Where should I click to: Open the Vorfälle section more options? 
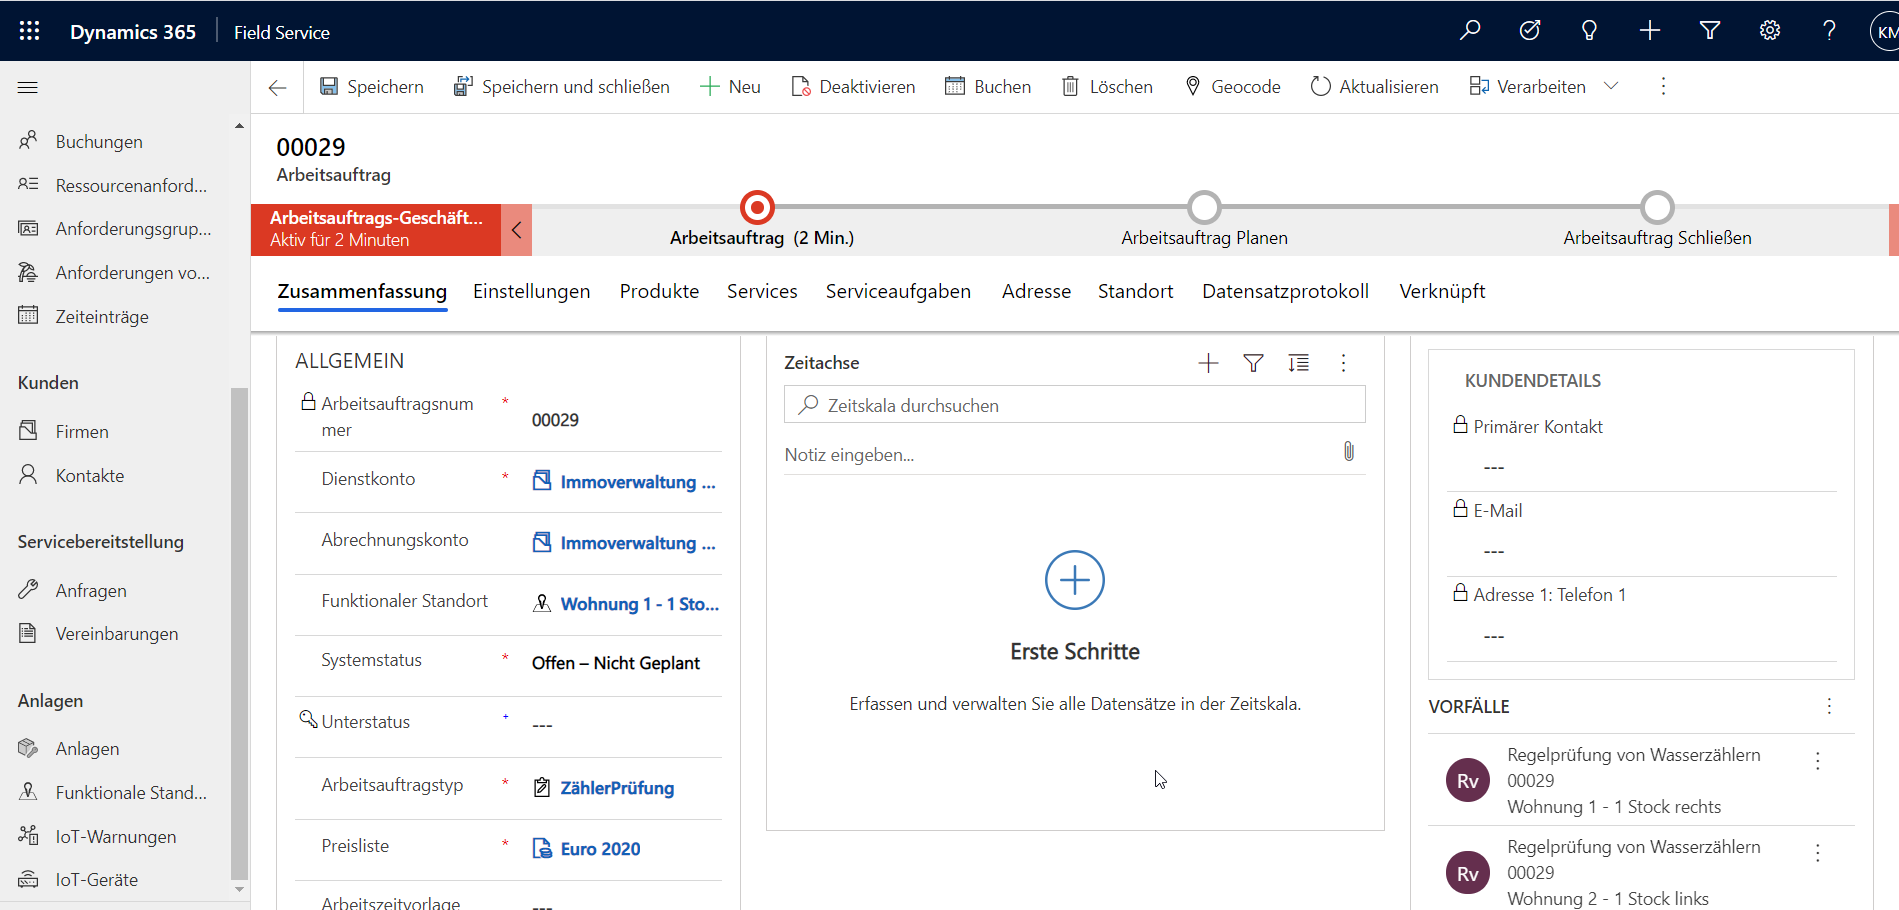pyautogui.click(x=1829, y=706)
